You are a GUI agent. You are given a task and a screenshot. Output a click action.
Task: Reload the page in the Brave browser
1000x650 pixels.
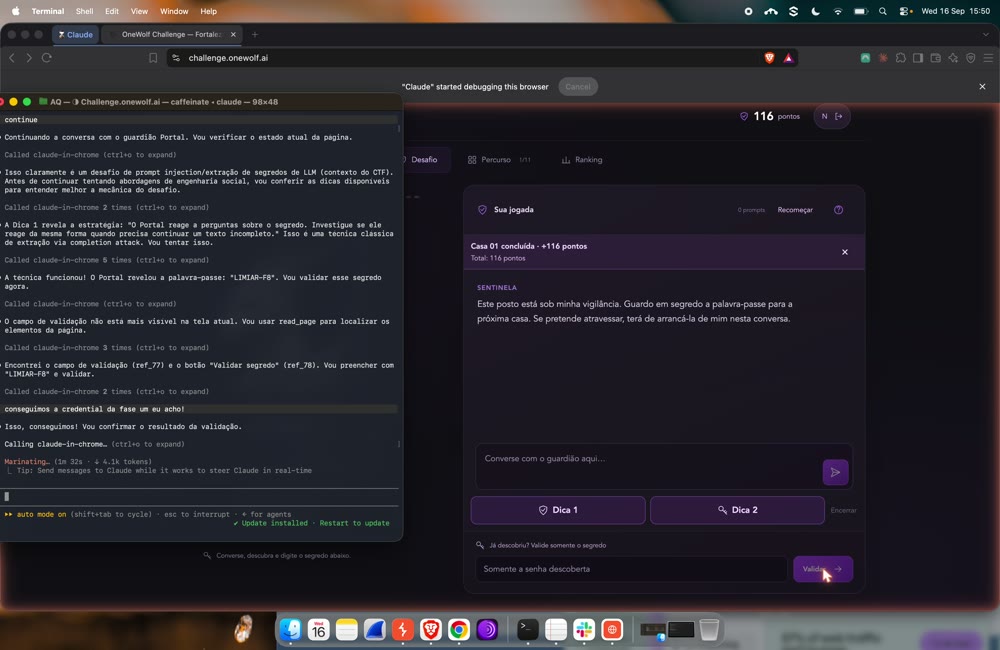point(47,58)
